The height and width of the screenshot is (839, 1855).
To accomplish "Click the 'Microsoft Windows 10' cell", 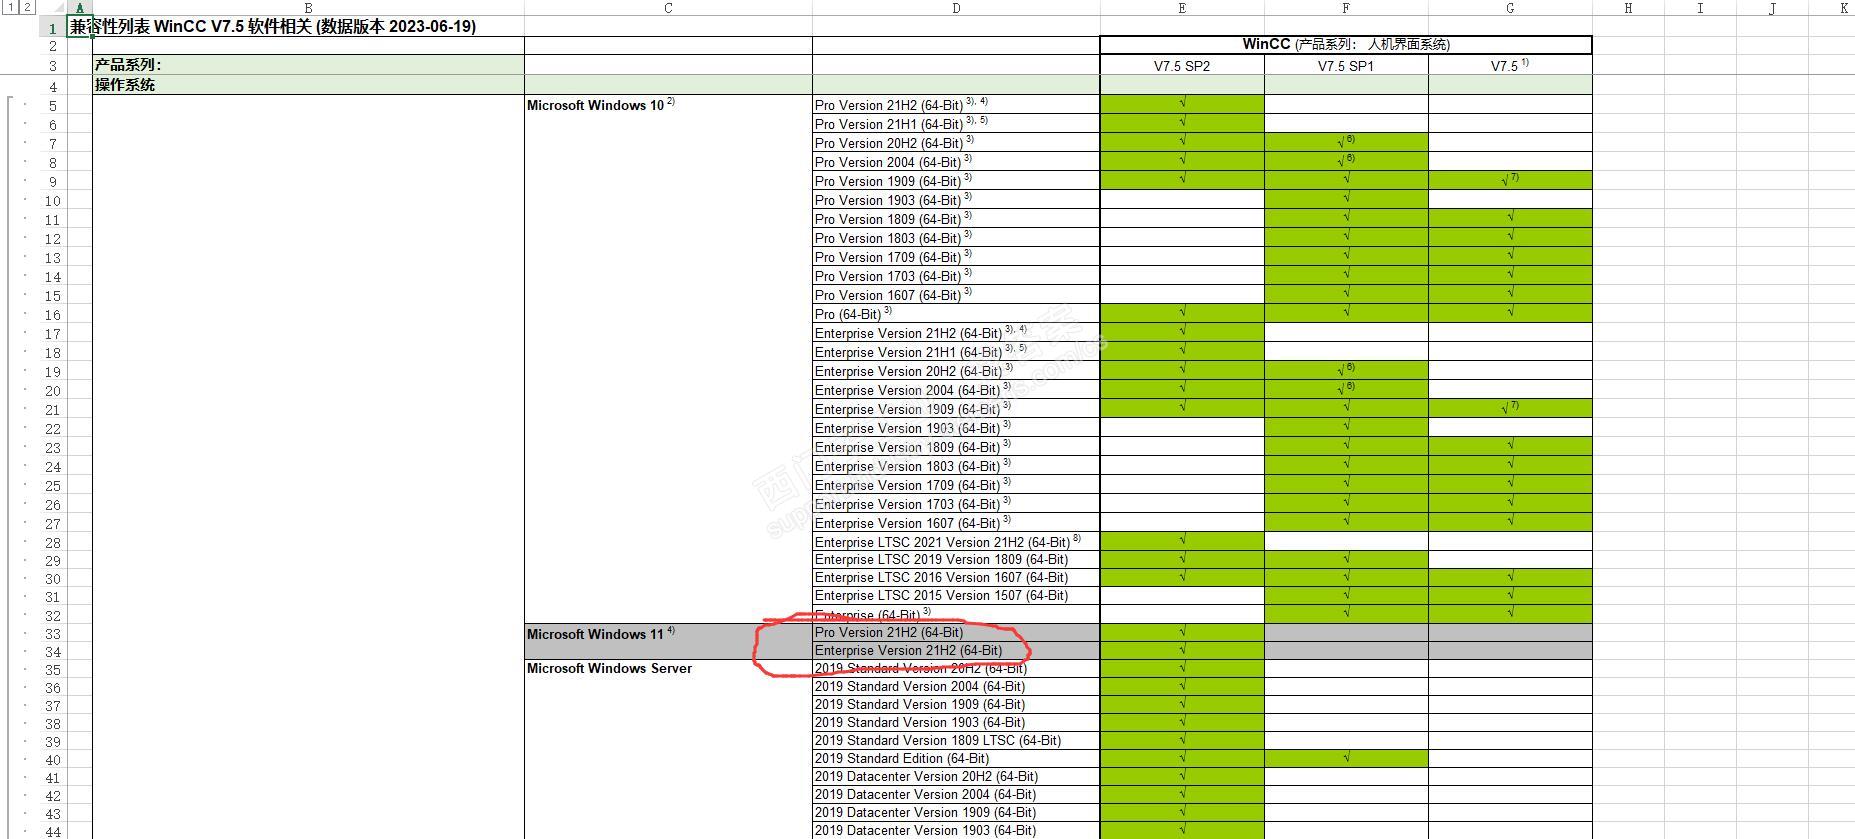I will coord(668,105).
